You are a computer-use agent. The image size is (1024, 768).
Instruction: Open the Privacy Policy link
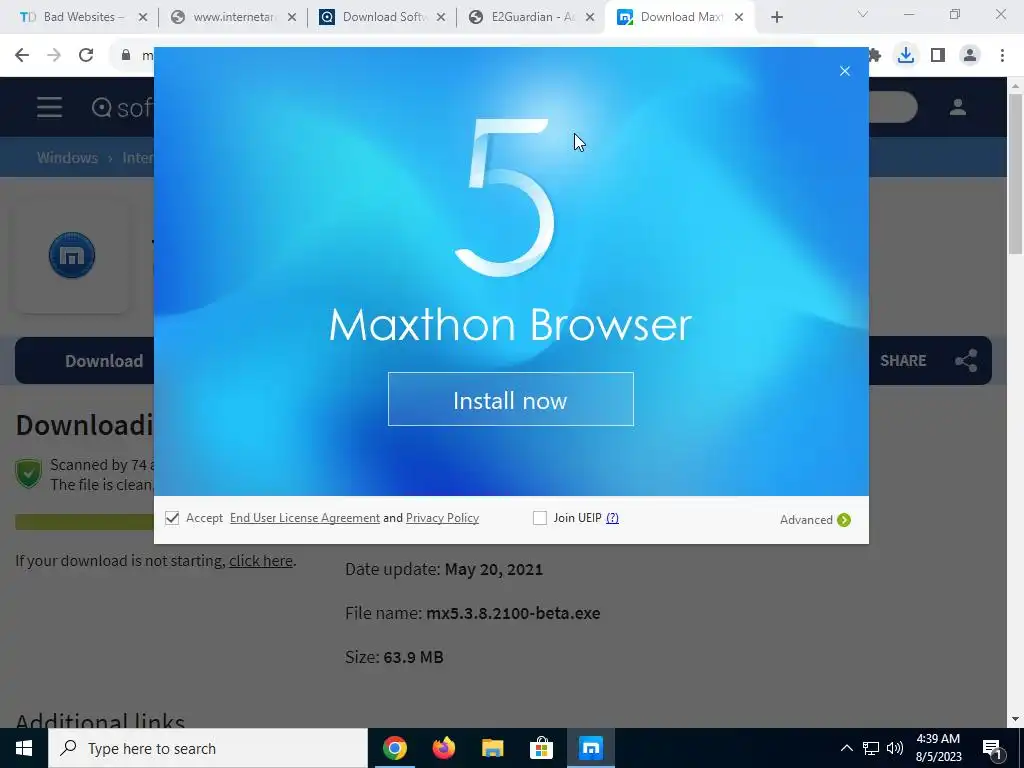coord(442,518)
